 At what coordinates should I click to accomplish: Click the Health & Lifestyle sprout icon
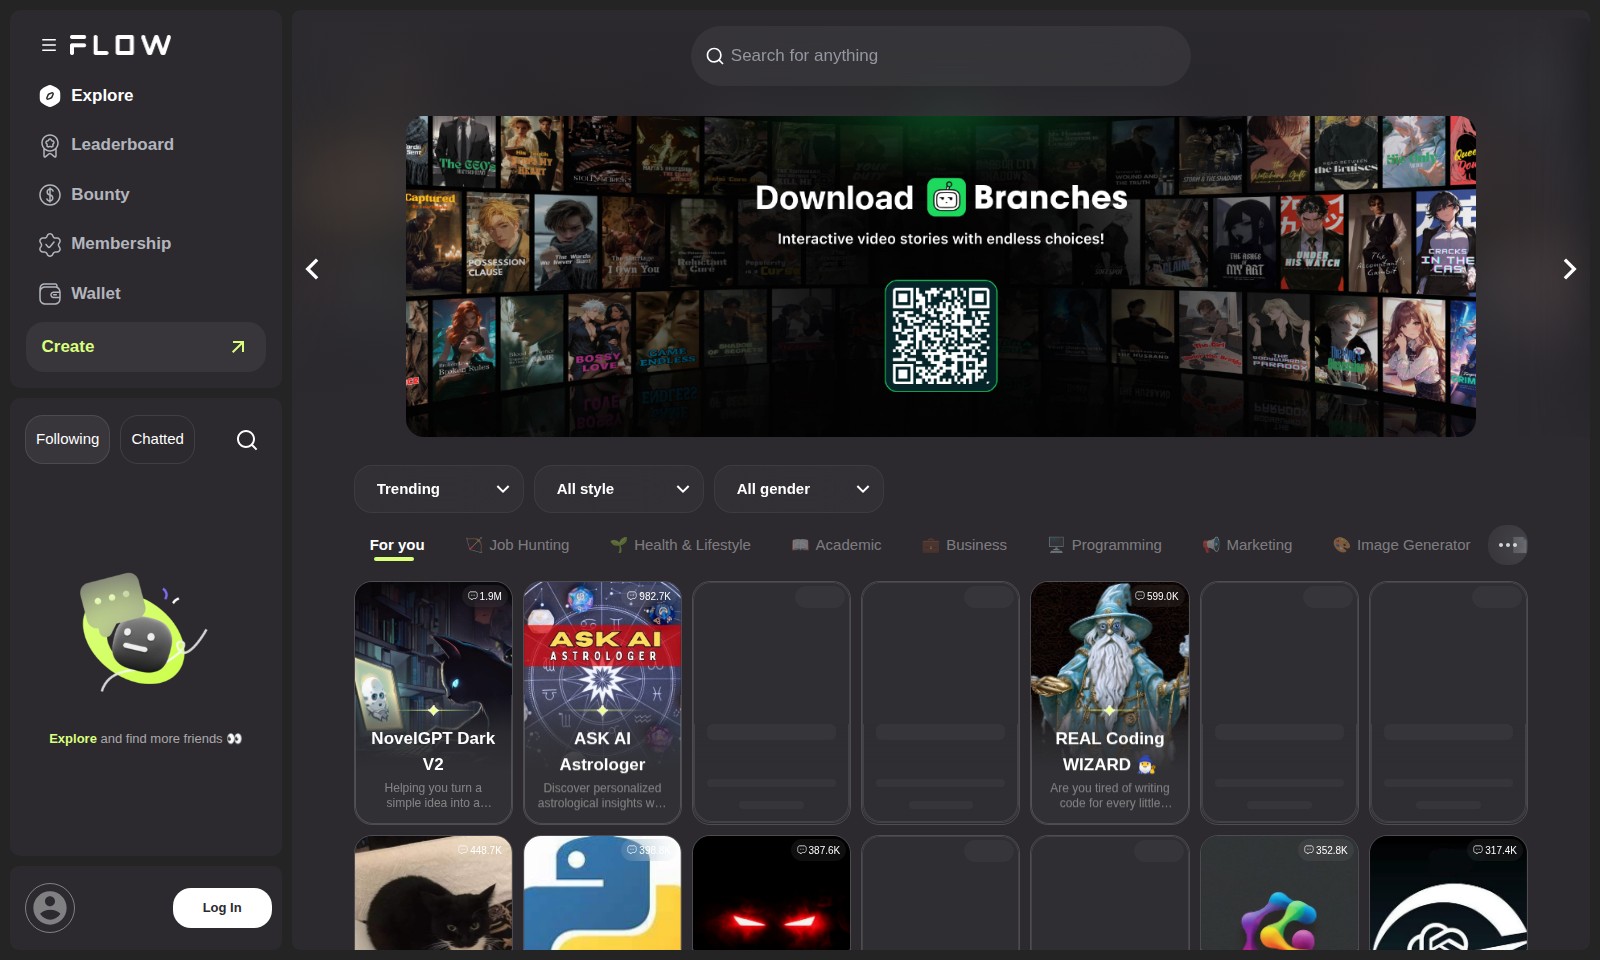click(619, 545)
